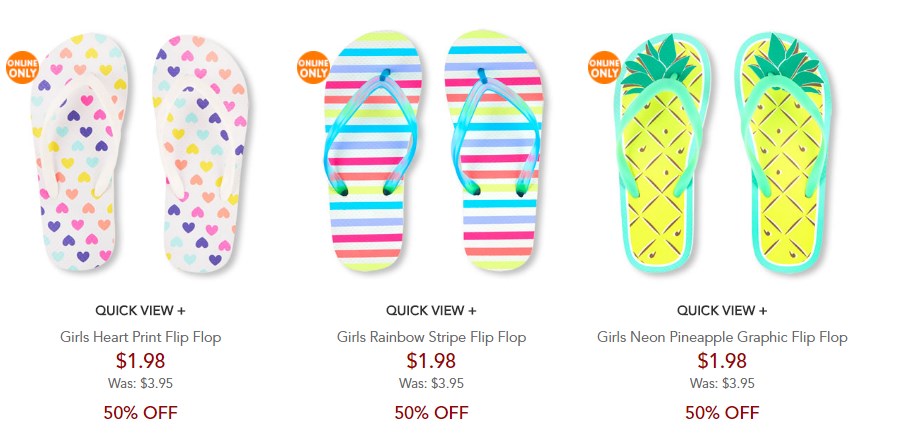Open the heart print flip flop image
The width and height of the screenshot is (908, 440).
(x=140, y=152)
